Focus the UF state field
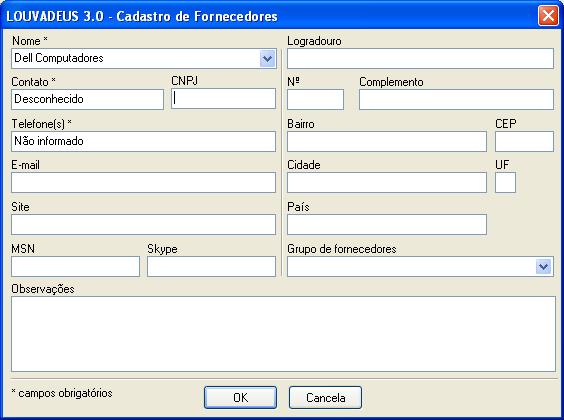Image resolution: width=564 pixels, height=420 pixels. click(505, 183)
